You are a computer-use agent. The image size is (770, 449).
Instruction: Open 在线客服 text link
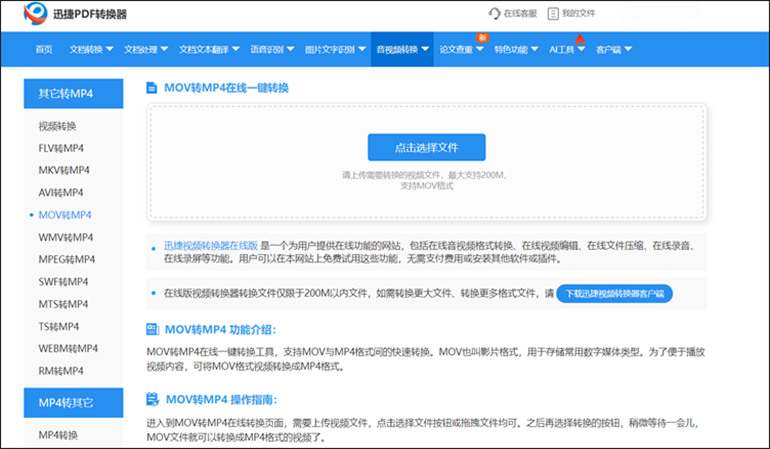520,13
